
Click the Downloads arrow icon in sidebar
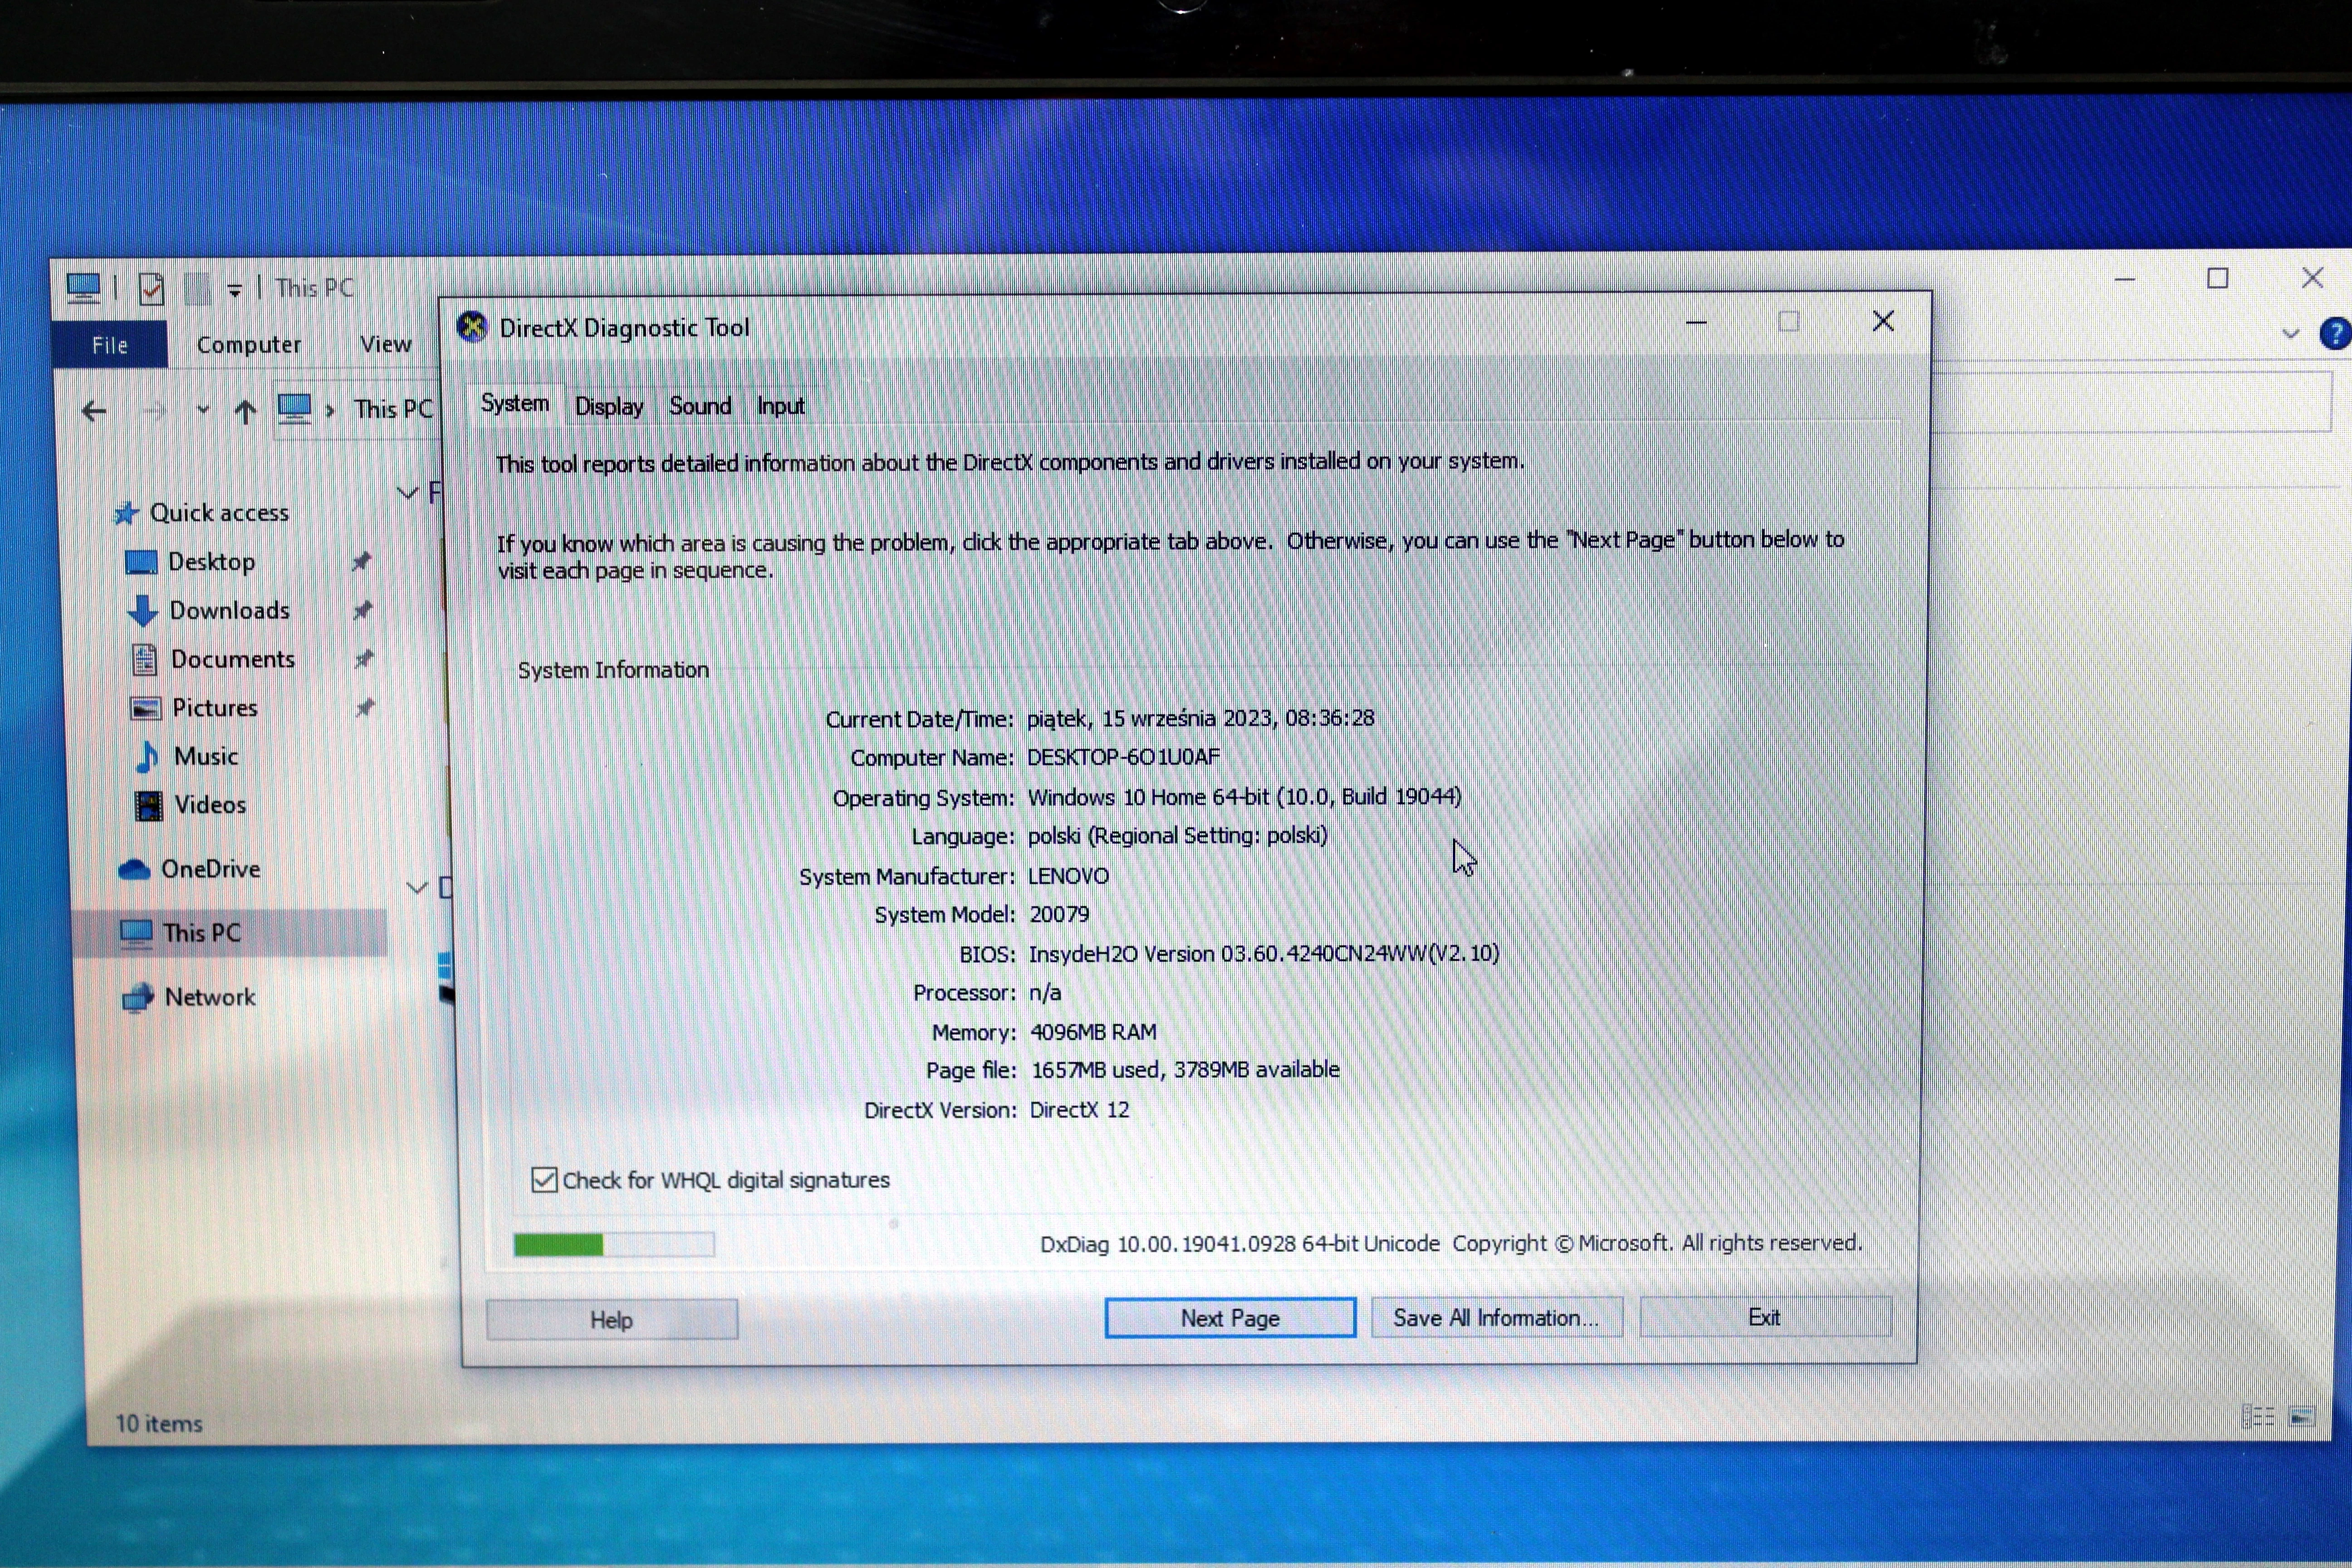[142, 611]
